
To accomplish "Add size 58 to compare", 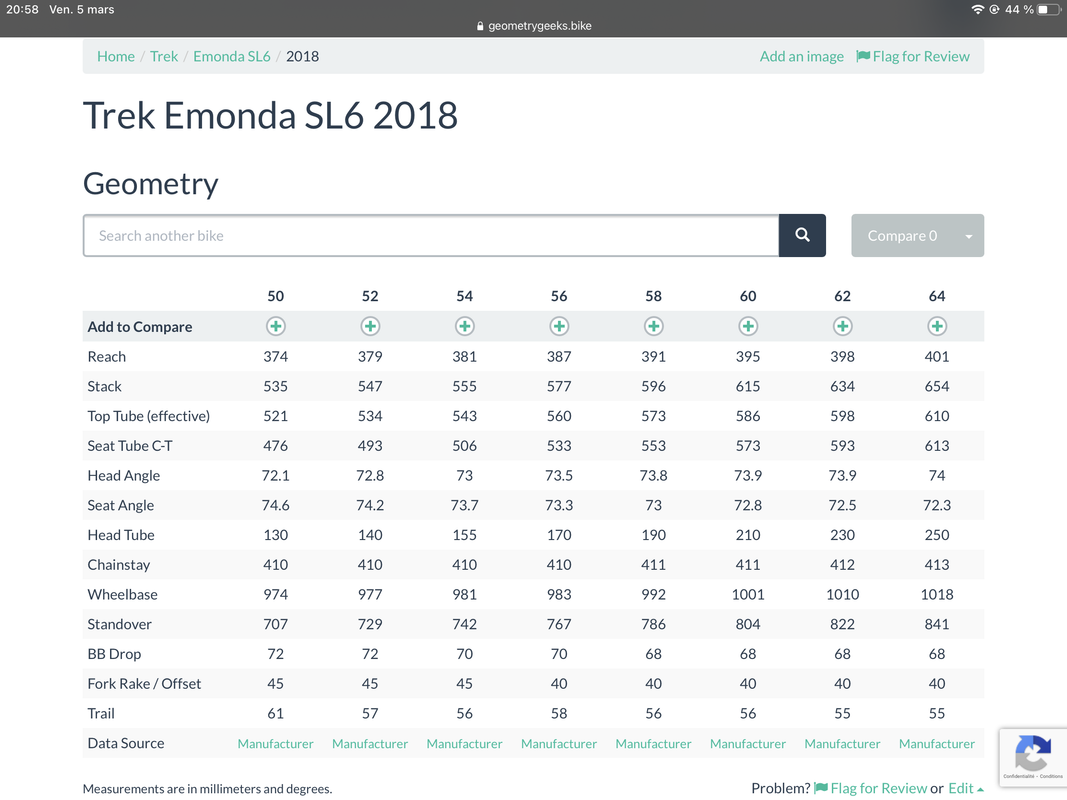I will pos(654,327).
